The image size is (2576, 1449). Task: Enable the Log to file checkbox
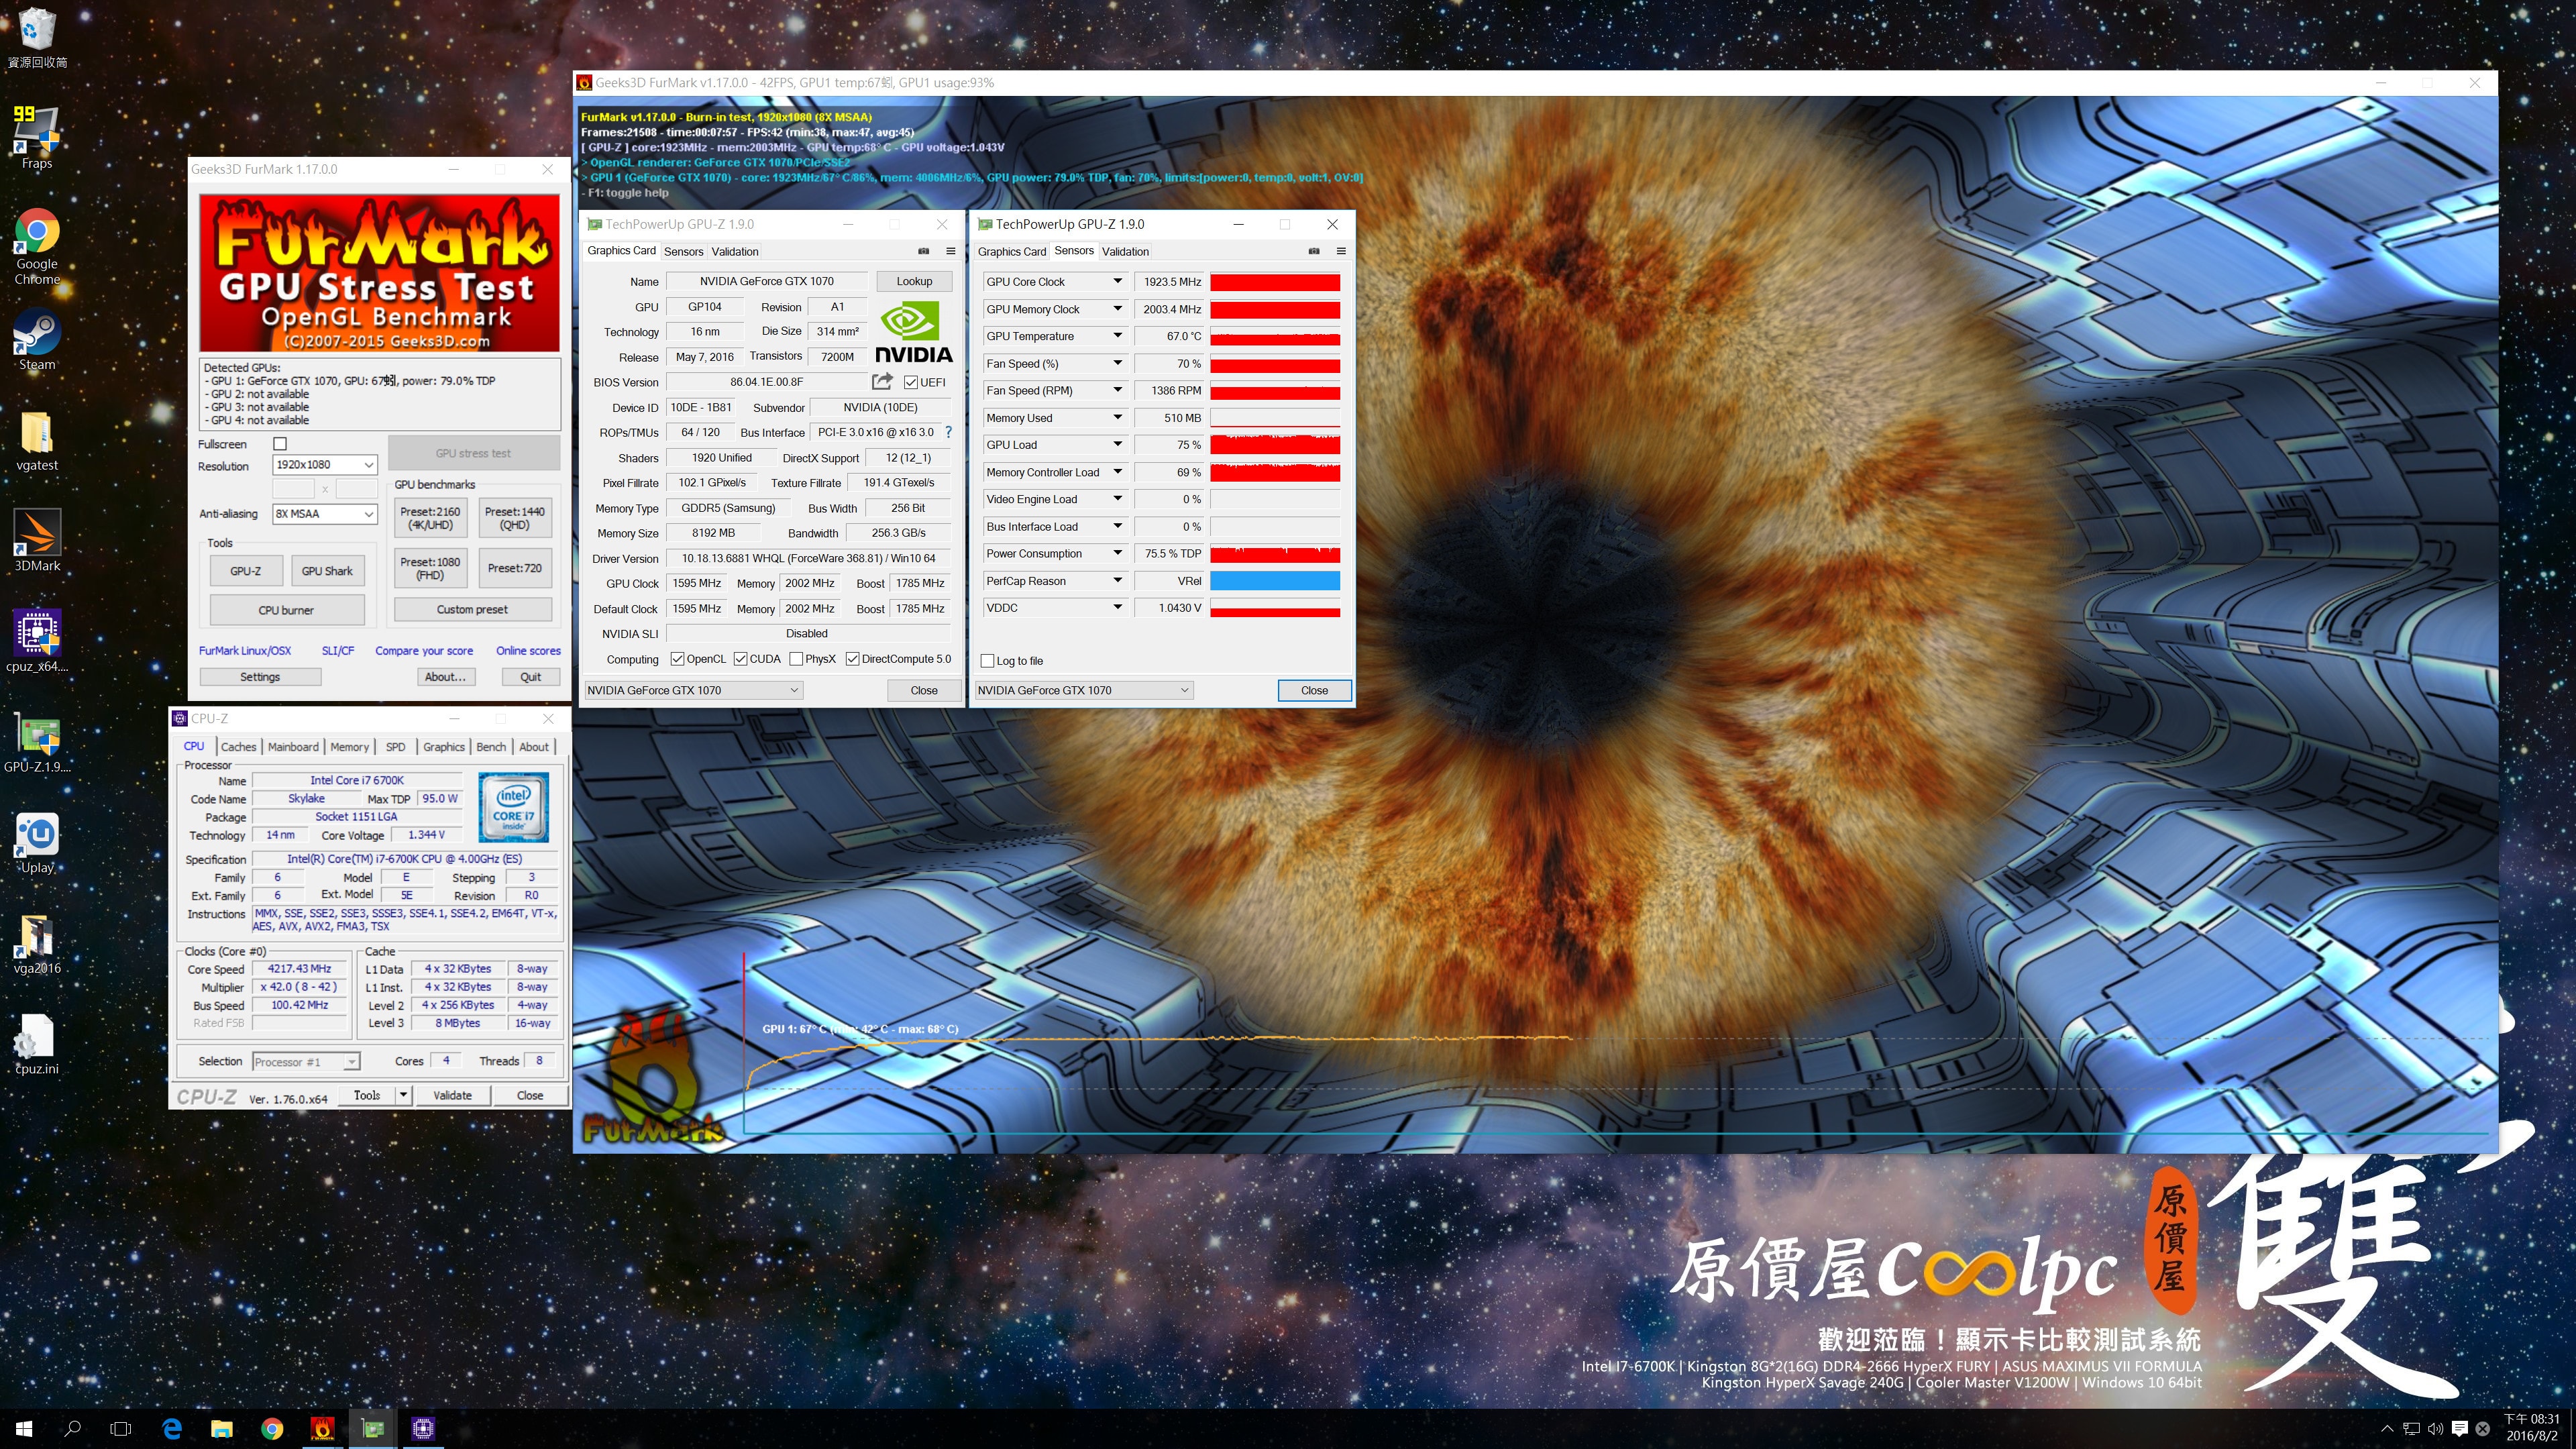pyautogui.click(x=987, y=660)
